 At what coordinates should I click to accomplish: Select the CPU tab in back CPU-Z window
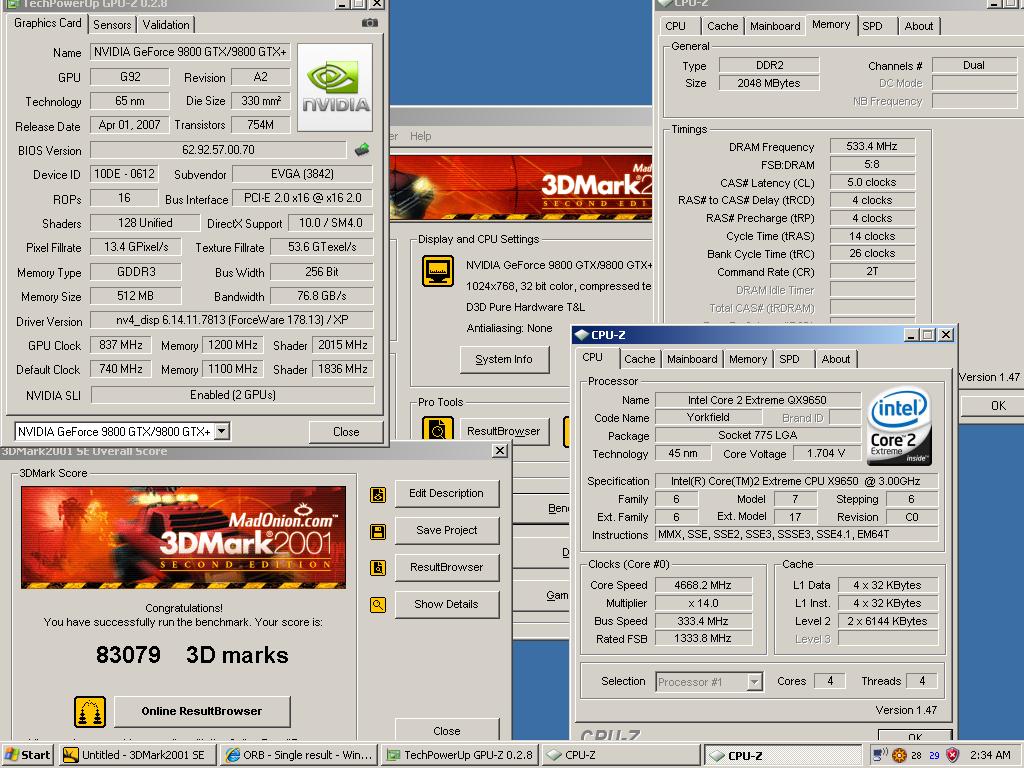pos(675,26)
